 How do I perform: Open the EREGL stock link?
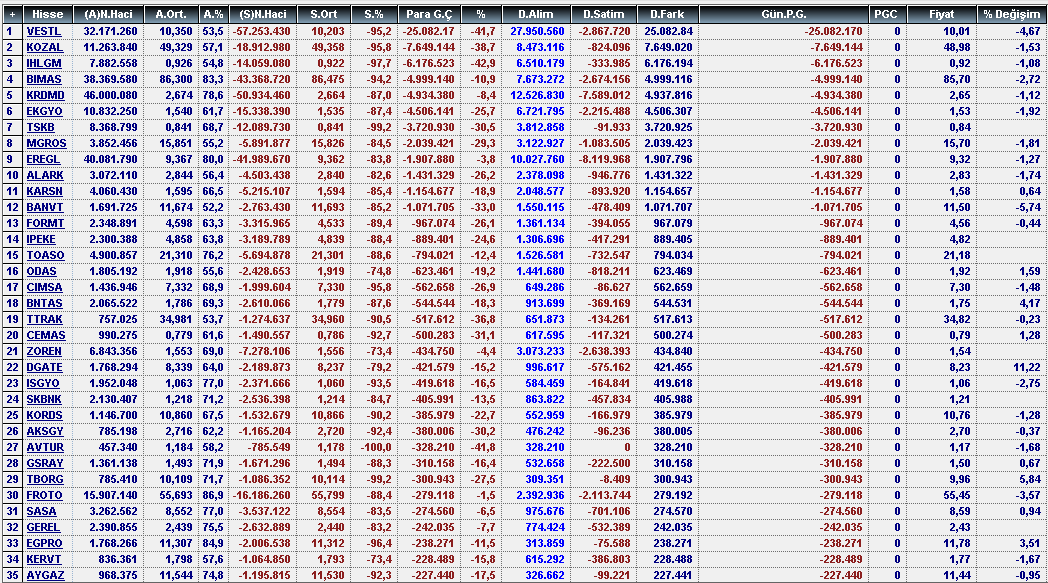click(x=44, y=159)
